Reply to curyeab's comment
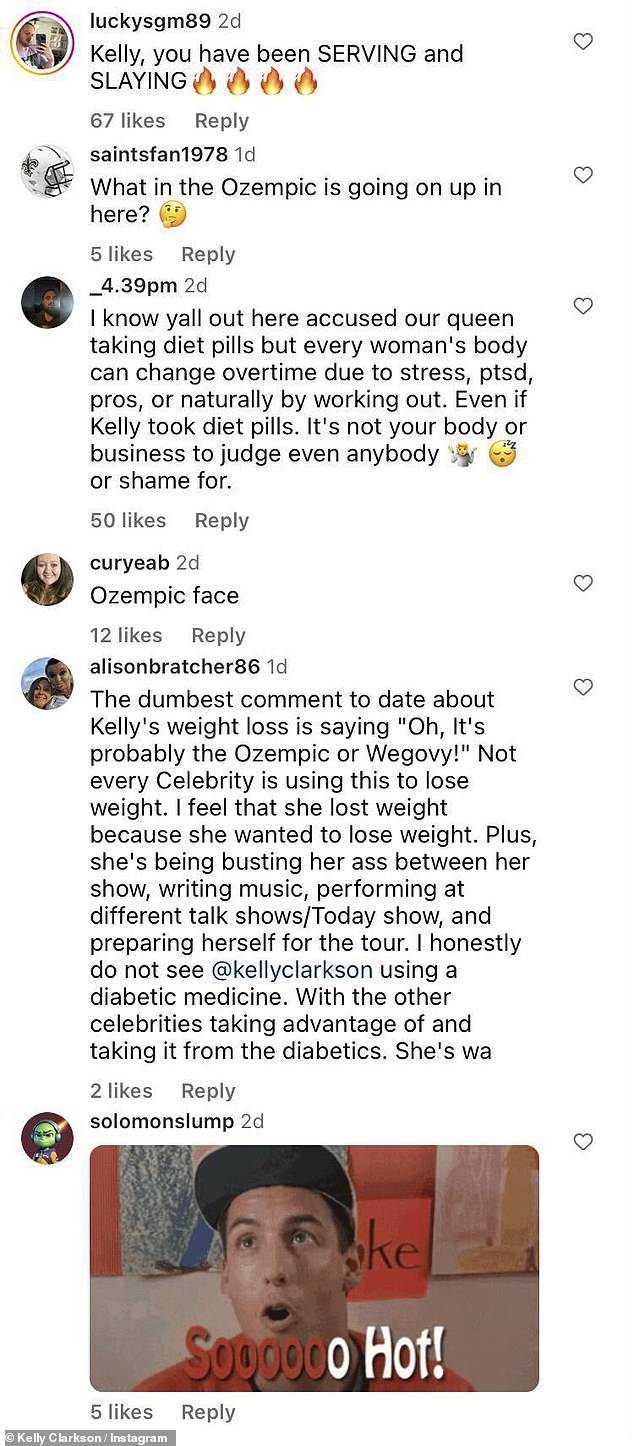The height and width of the screenshot is (1446, 634). (x=218, y=635)
